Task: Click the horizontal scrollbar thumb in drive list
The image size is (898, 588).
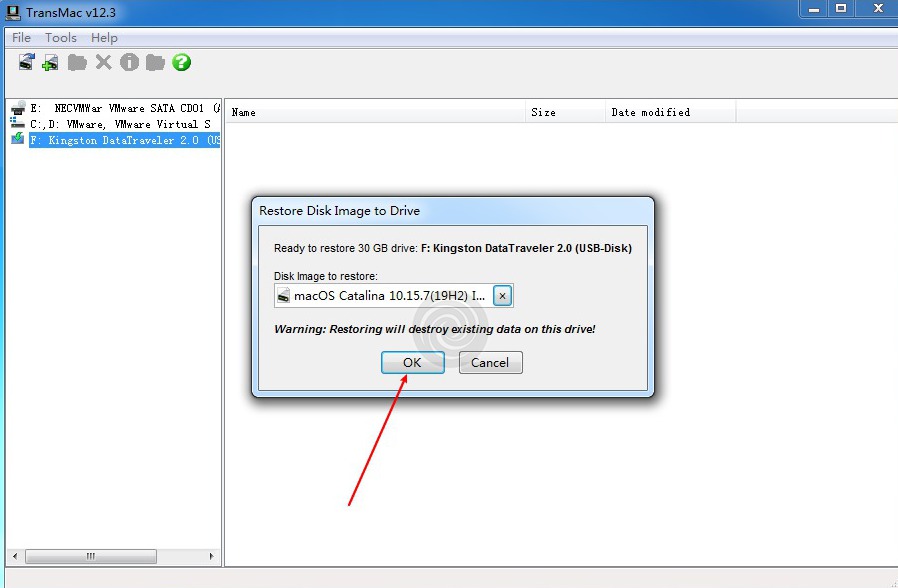Action: point(90,556)
